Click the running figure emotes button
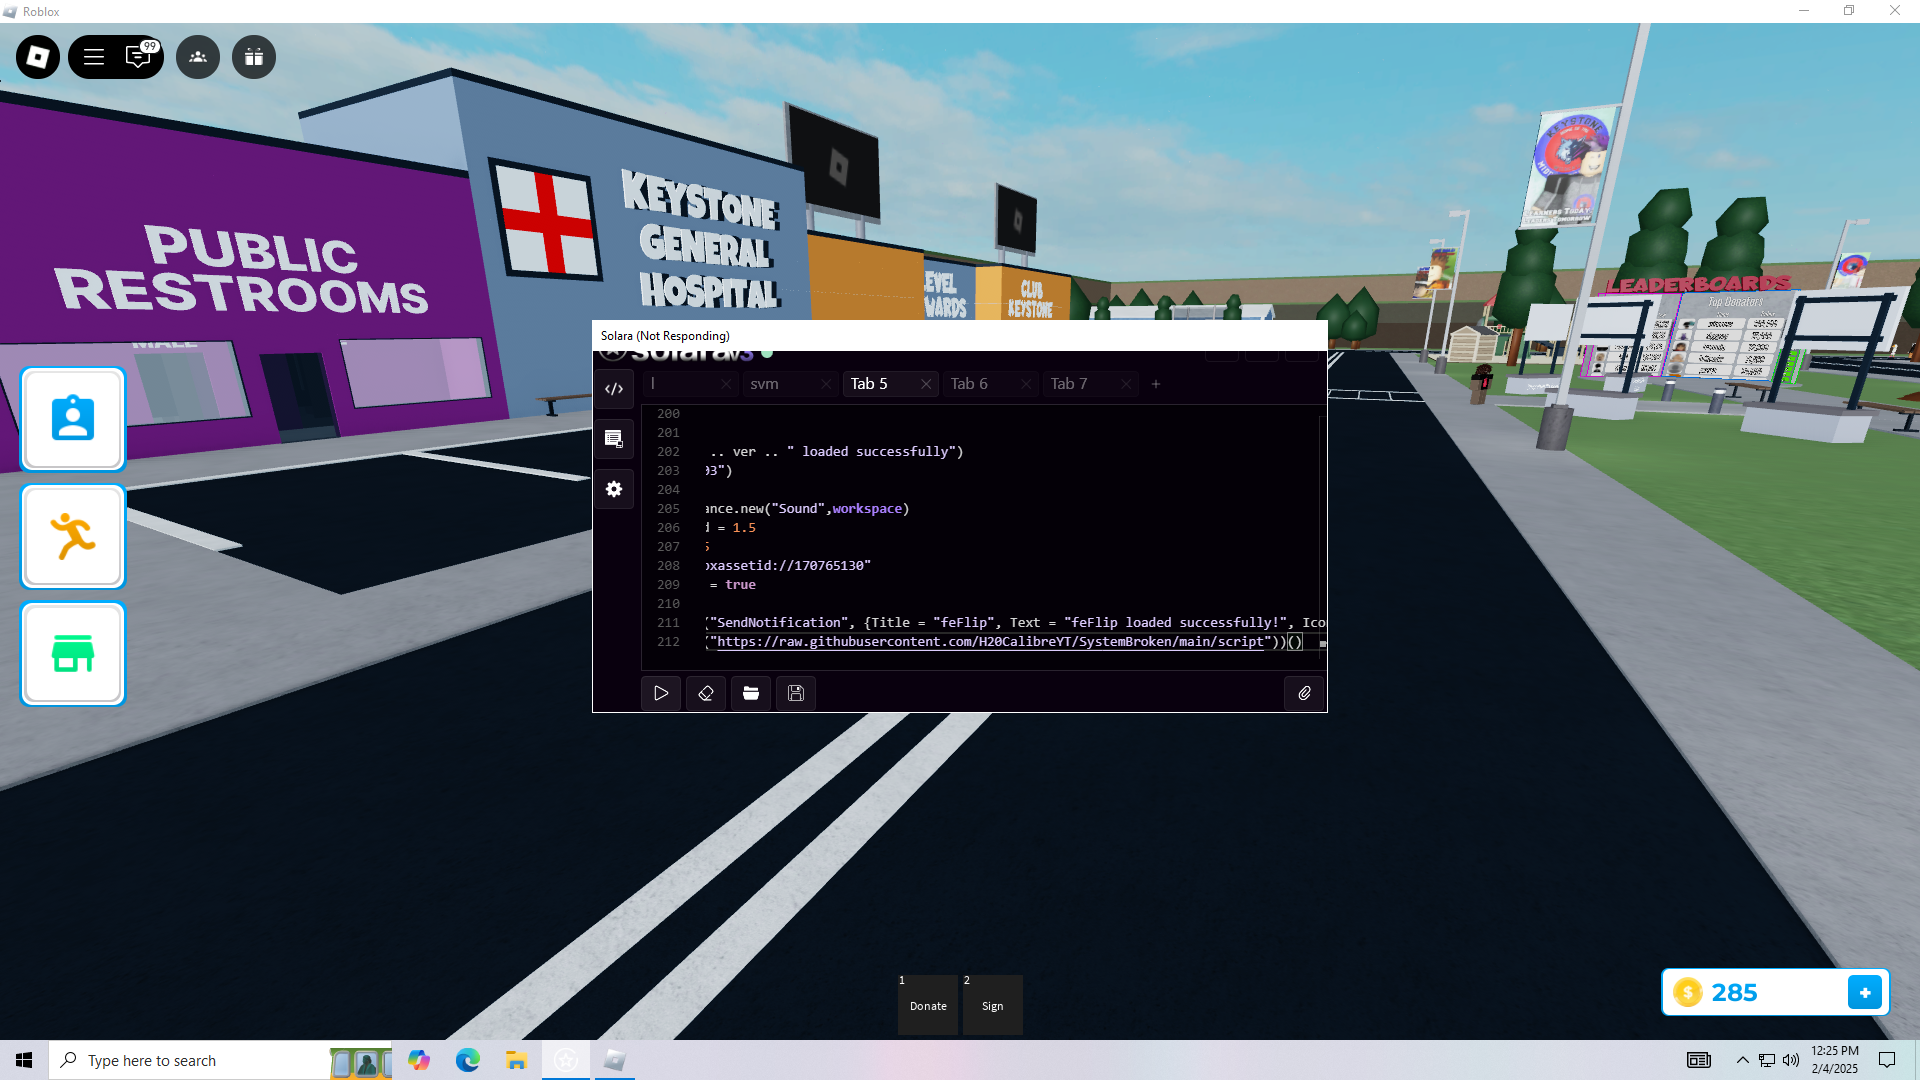 pos(73,537)
